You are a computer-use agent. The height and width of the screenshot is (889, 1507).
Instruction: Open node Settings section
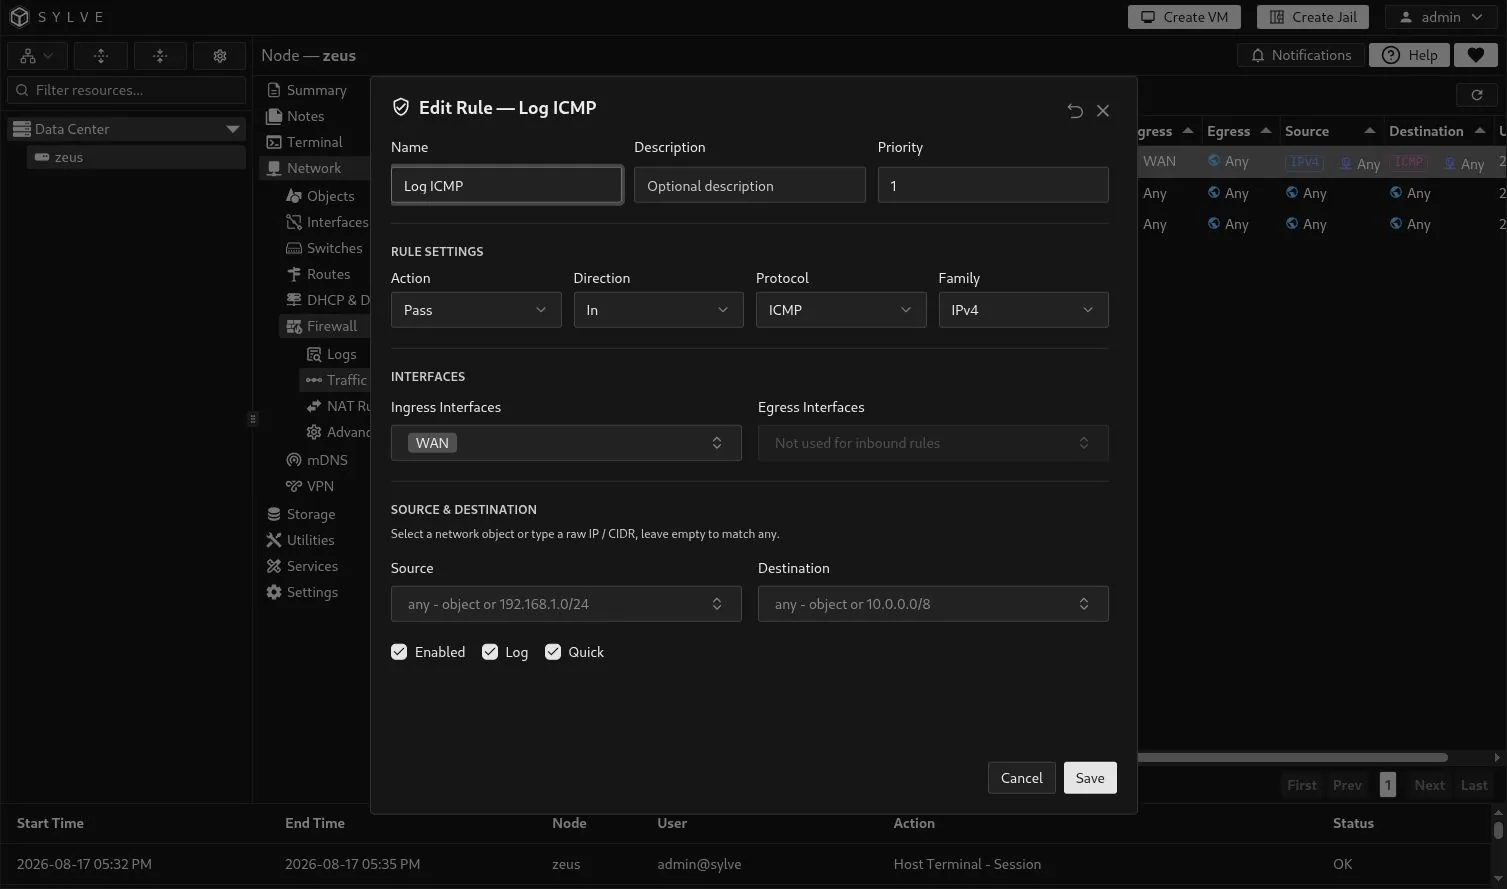[x=312, y=592]
